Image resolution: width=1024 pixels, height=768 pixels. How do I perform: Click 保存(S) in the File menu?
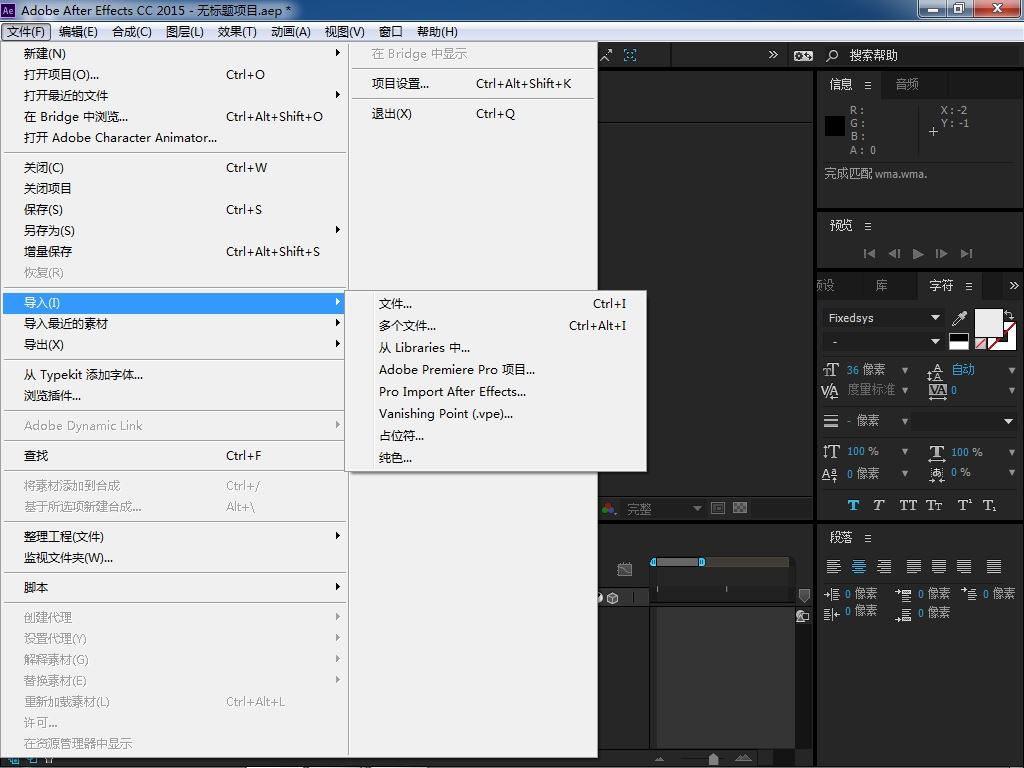tap(174, 210)
